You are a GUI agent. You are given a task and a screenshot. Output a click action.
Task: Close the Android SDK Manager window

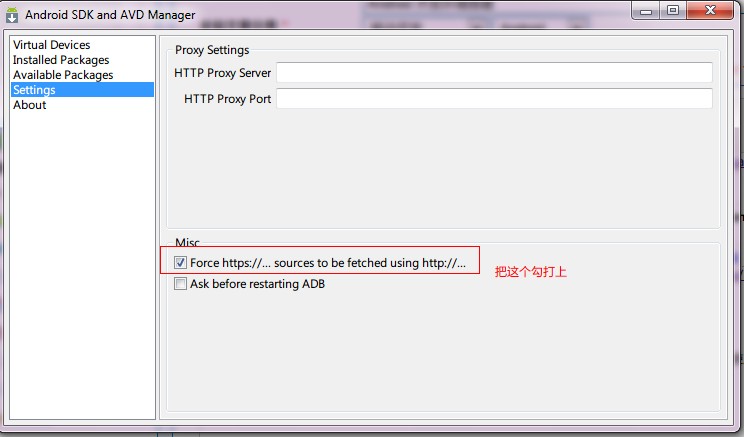point(710,11)
